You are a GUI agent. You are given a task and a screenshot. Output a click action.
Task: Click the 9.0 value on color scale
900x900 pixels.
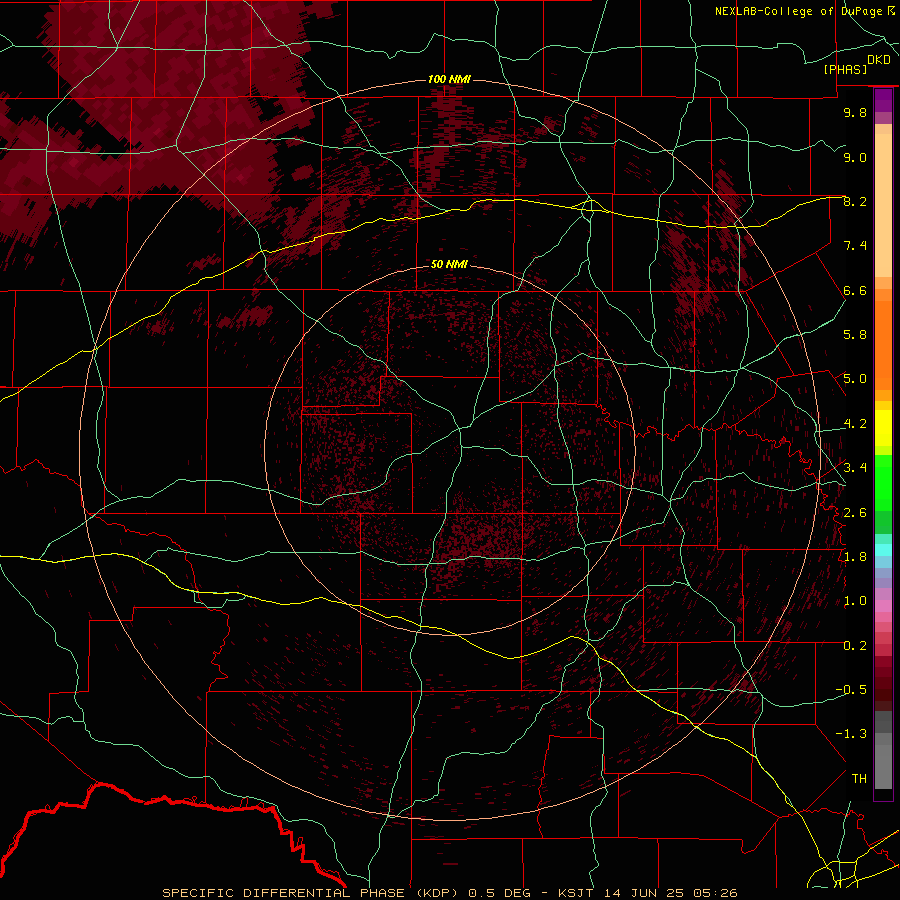pyautogui.click(x=855, y=157)
